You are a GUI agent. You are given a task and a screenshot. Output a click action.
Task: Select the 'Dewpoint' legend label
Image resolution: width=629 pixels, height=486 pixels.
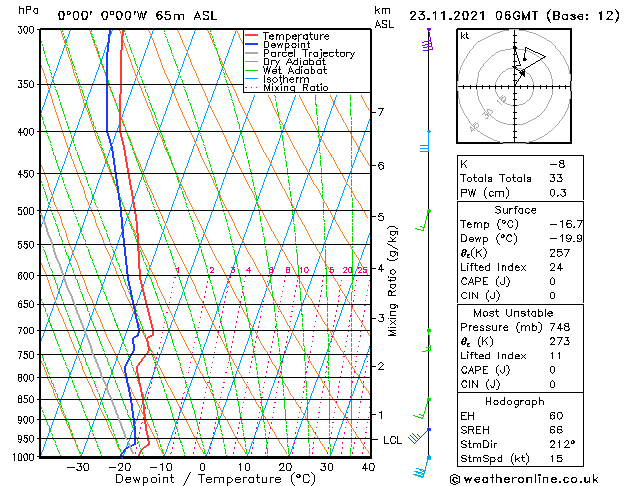pyautogui.click(x=286, y=45)
